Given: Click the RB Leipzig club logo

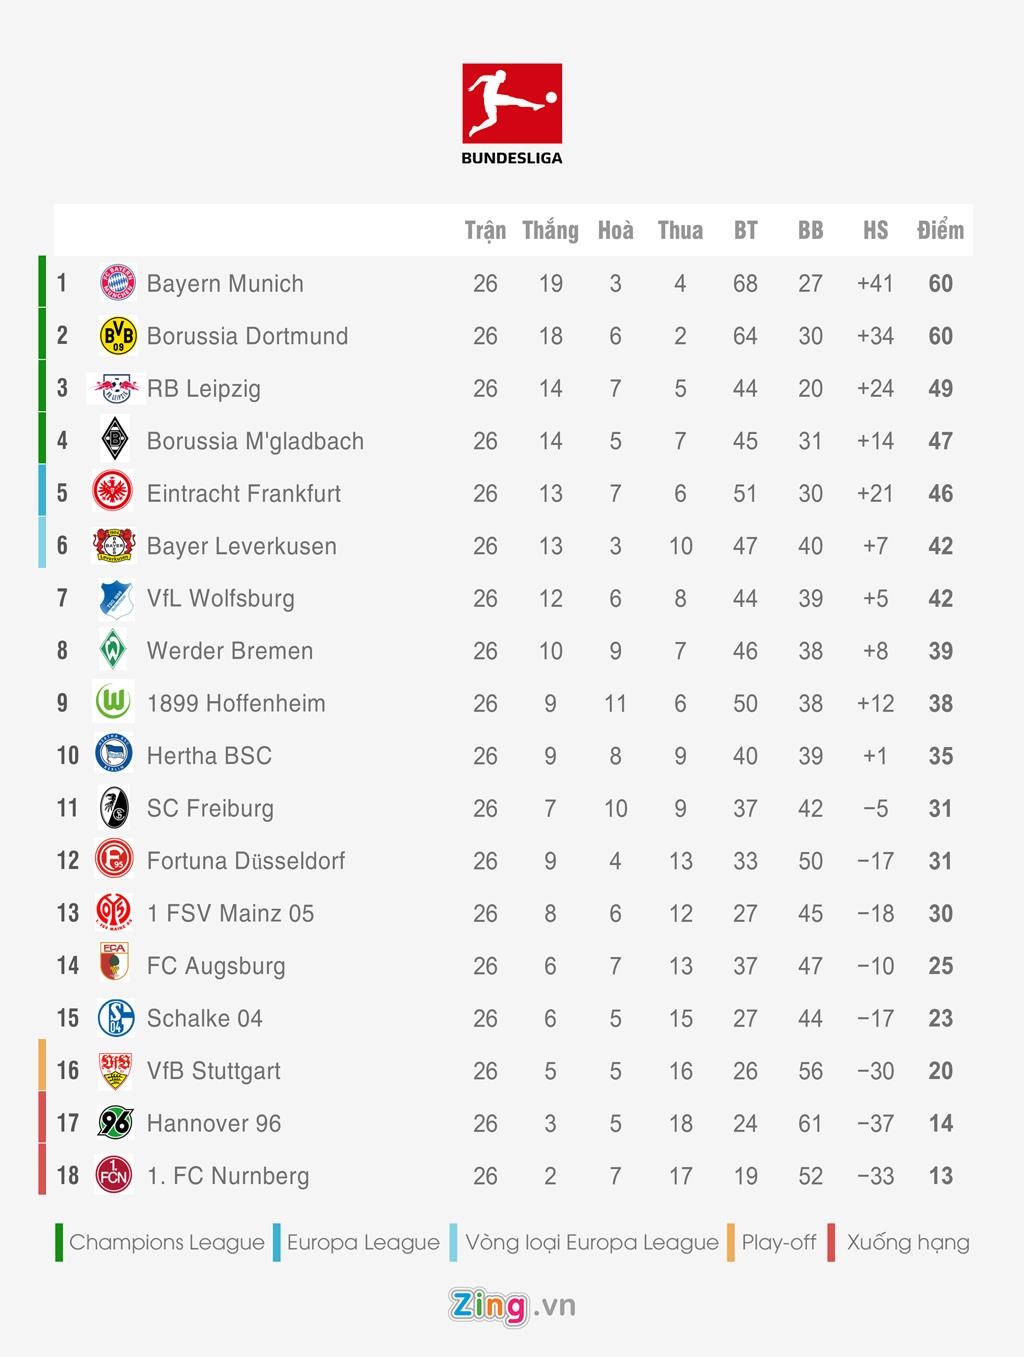Looking at the screenshot, I should pyautogui.click(x=115, y=389).
